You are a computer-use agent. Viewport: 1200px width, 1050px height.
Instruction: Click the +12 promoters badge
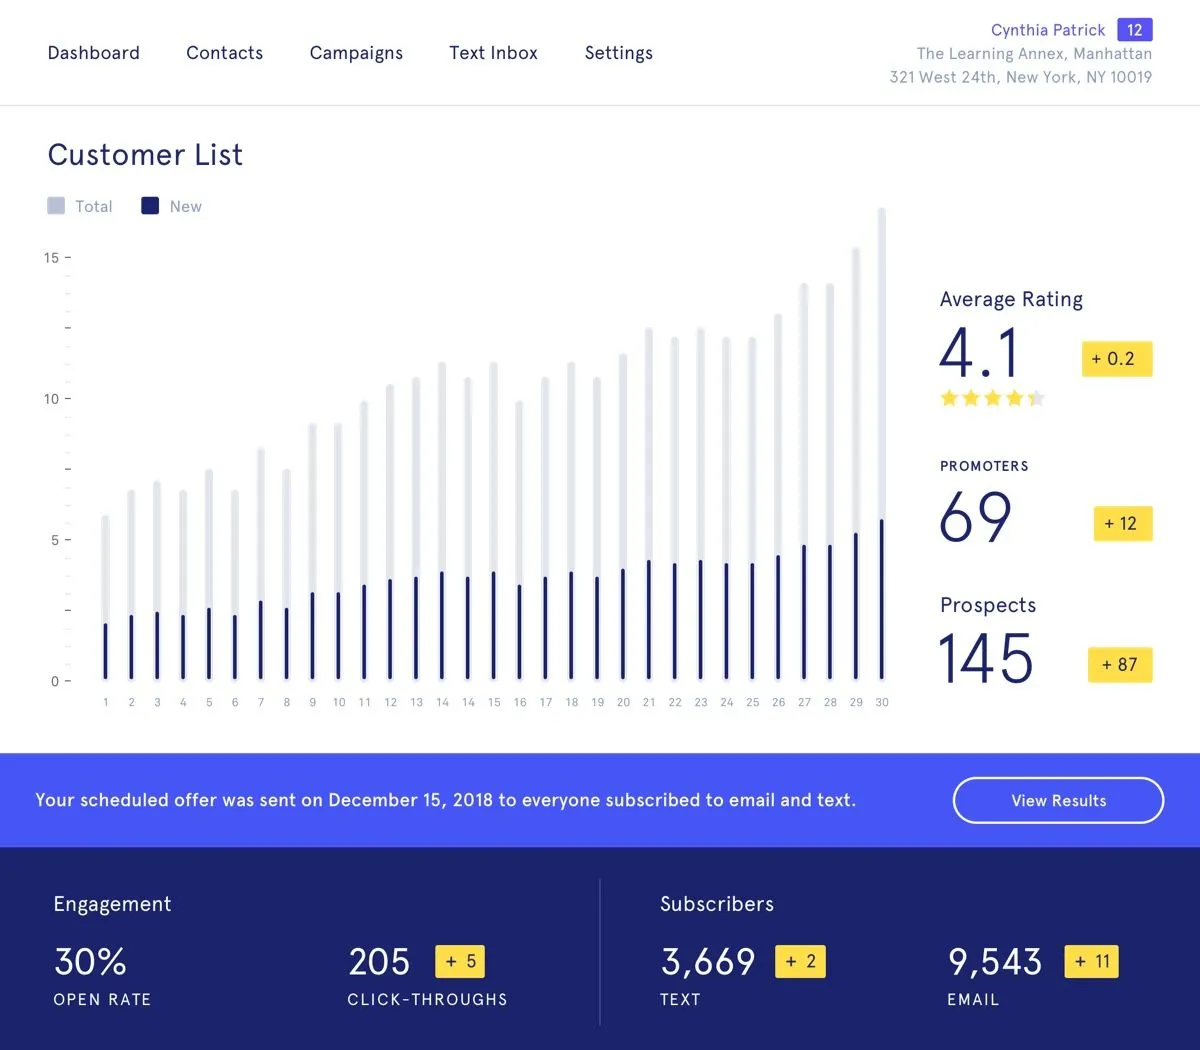click(1123, 523)
